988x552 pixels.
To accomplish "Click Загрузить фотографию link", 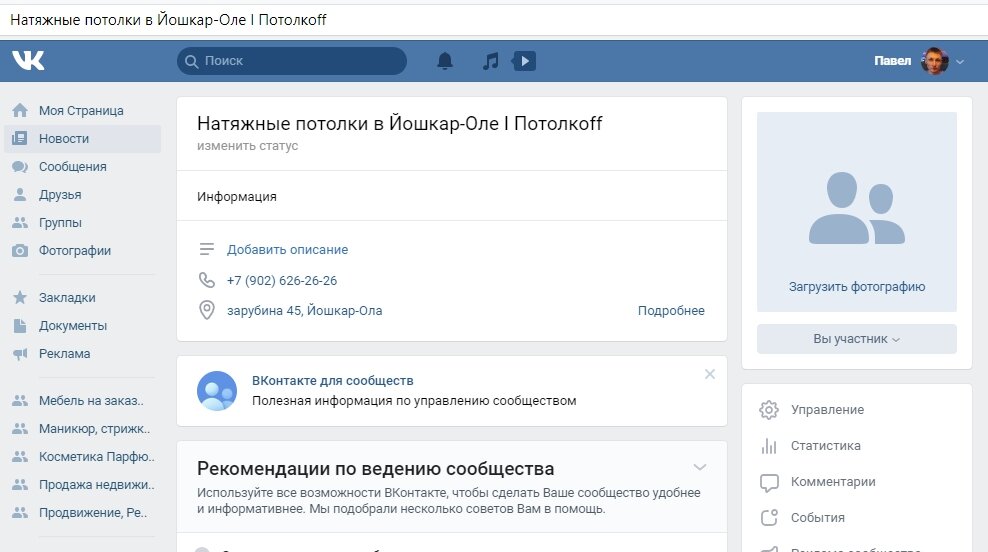I will (x=857, y=287).
